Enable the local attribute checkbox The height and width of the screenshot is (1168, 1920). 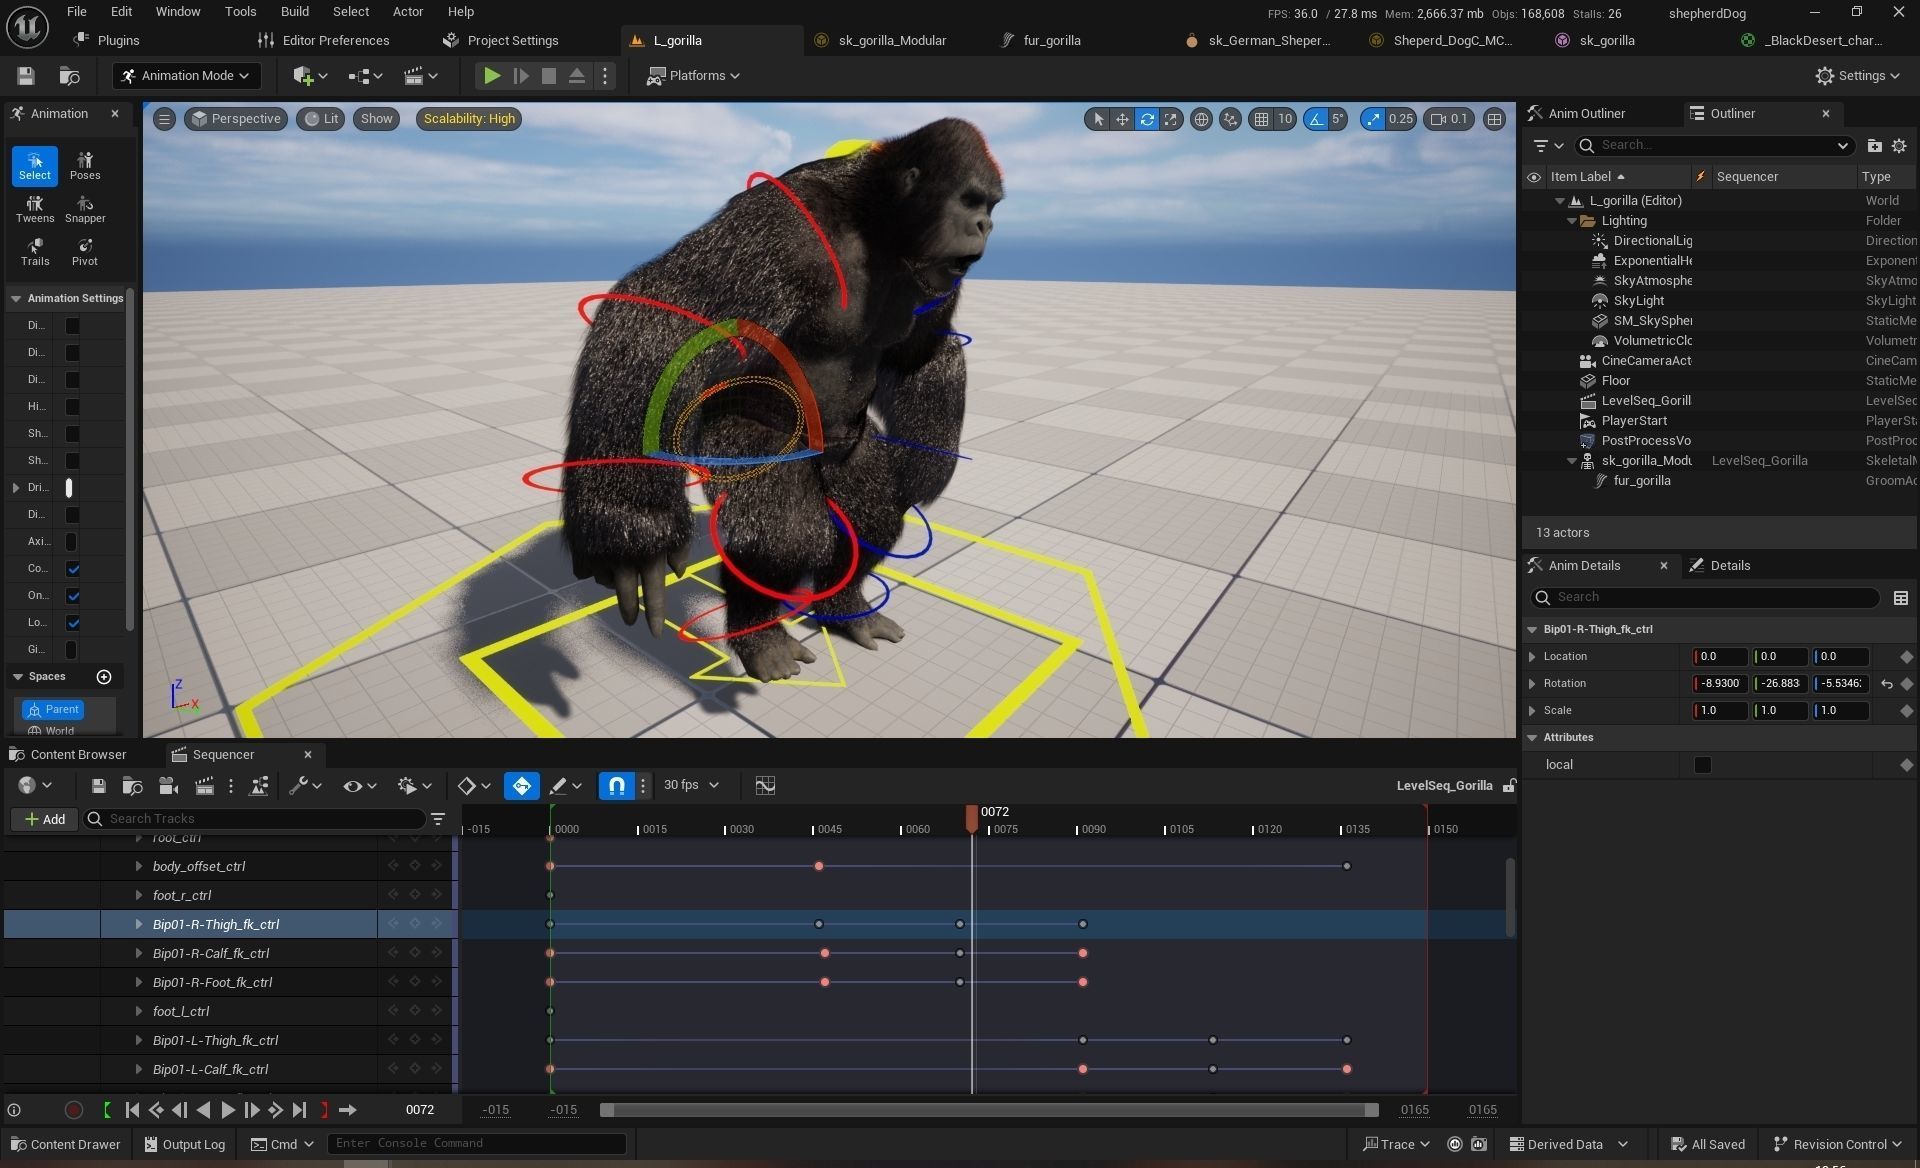click(1702, 765)
